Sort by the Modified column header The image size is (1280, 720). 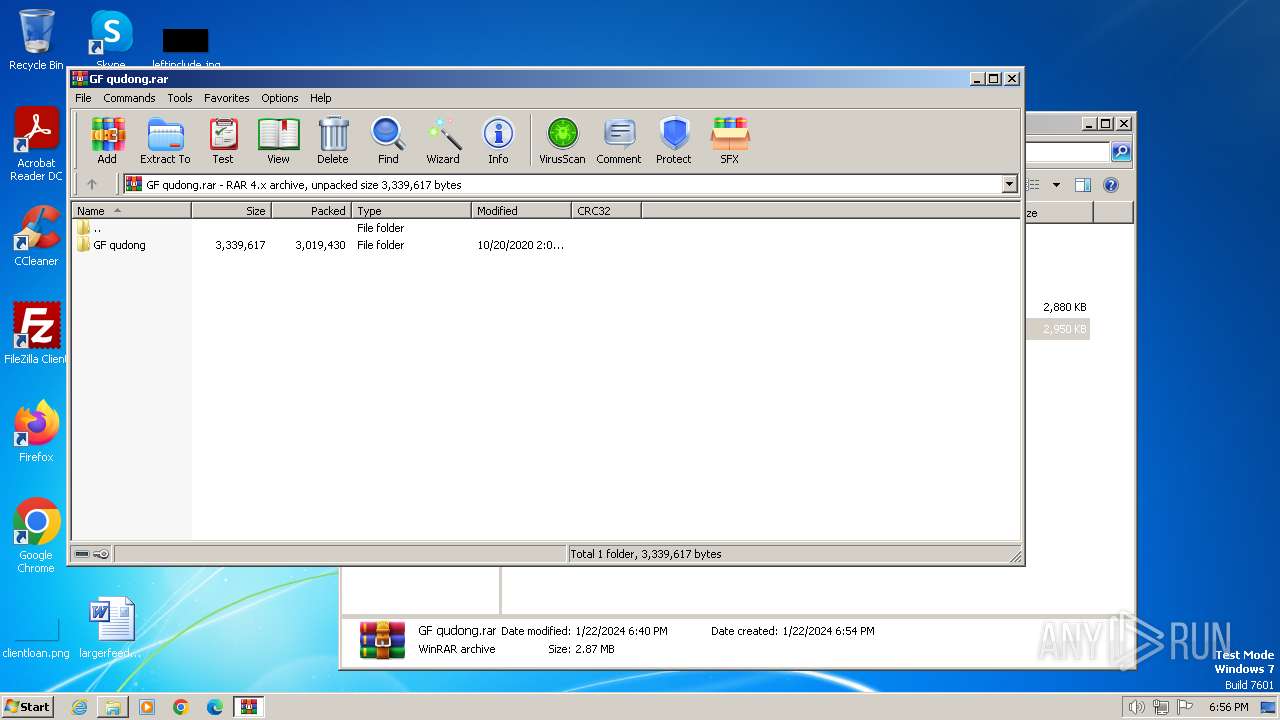(x=521, y=211)
